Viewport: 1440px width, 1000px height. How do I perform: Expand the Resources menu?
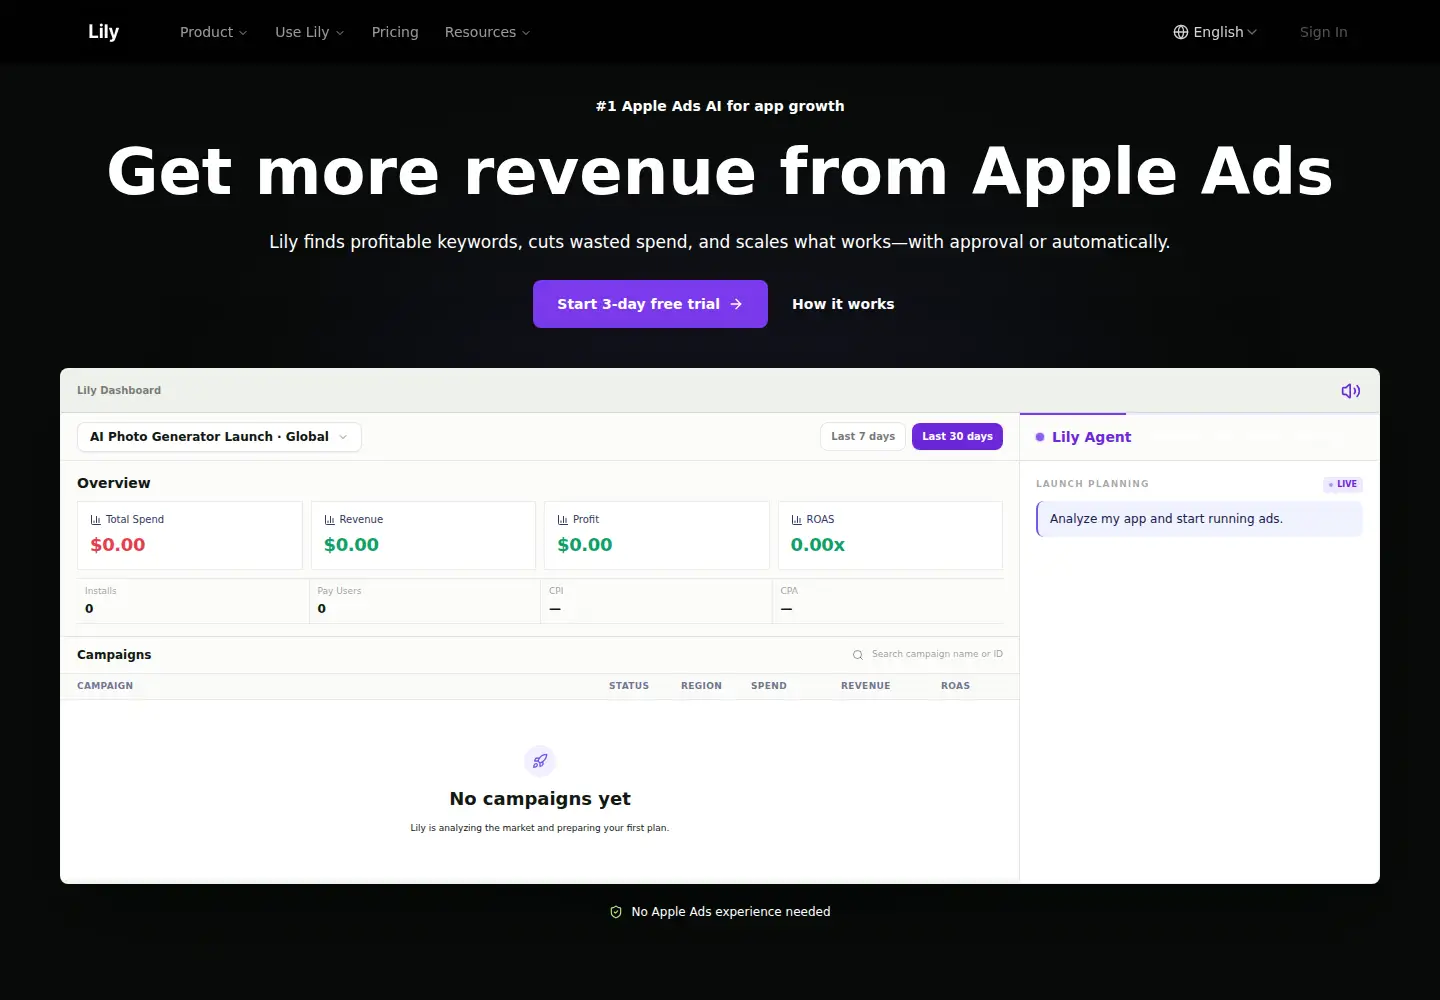click(487, 32)
